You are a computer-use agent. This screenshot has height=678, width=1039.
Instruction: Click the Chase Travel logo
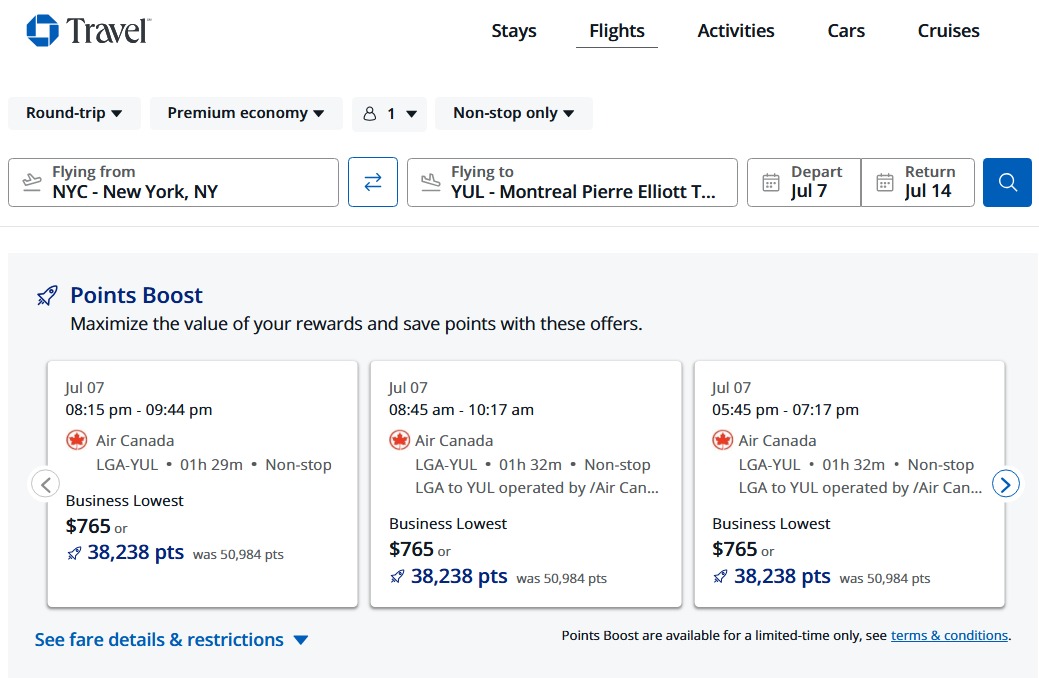[89, 30]
